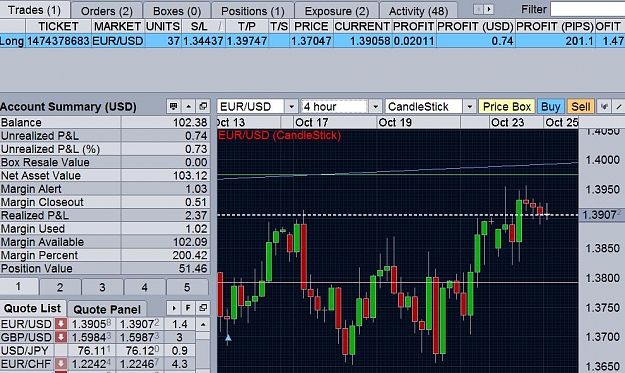Open the CandleStick chart type dropdown

point(470,106)
